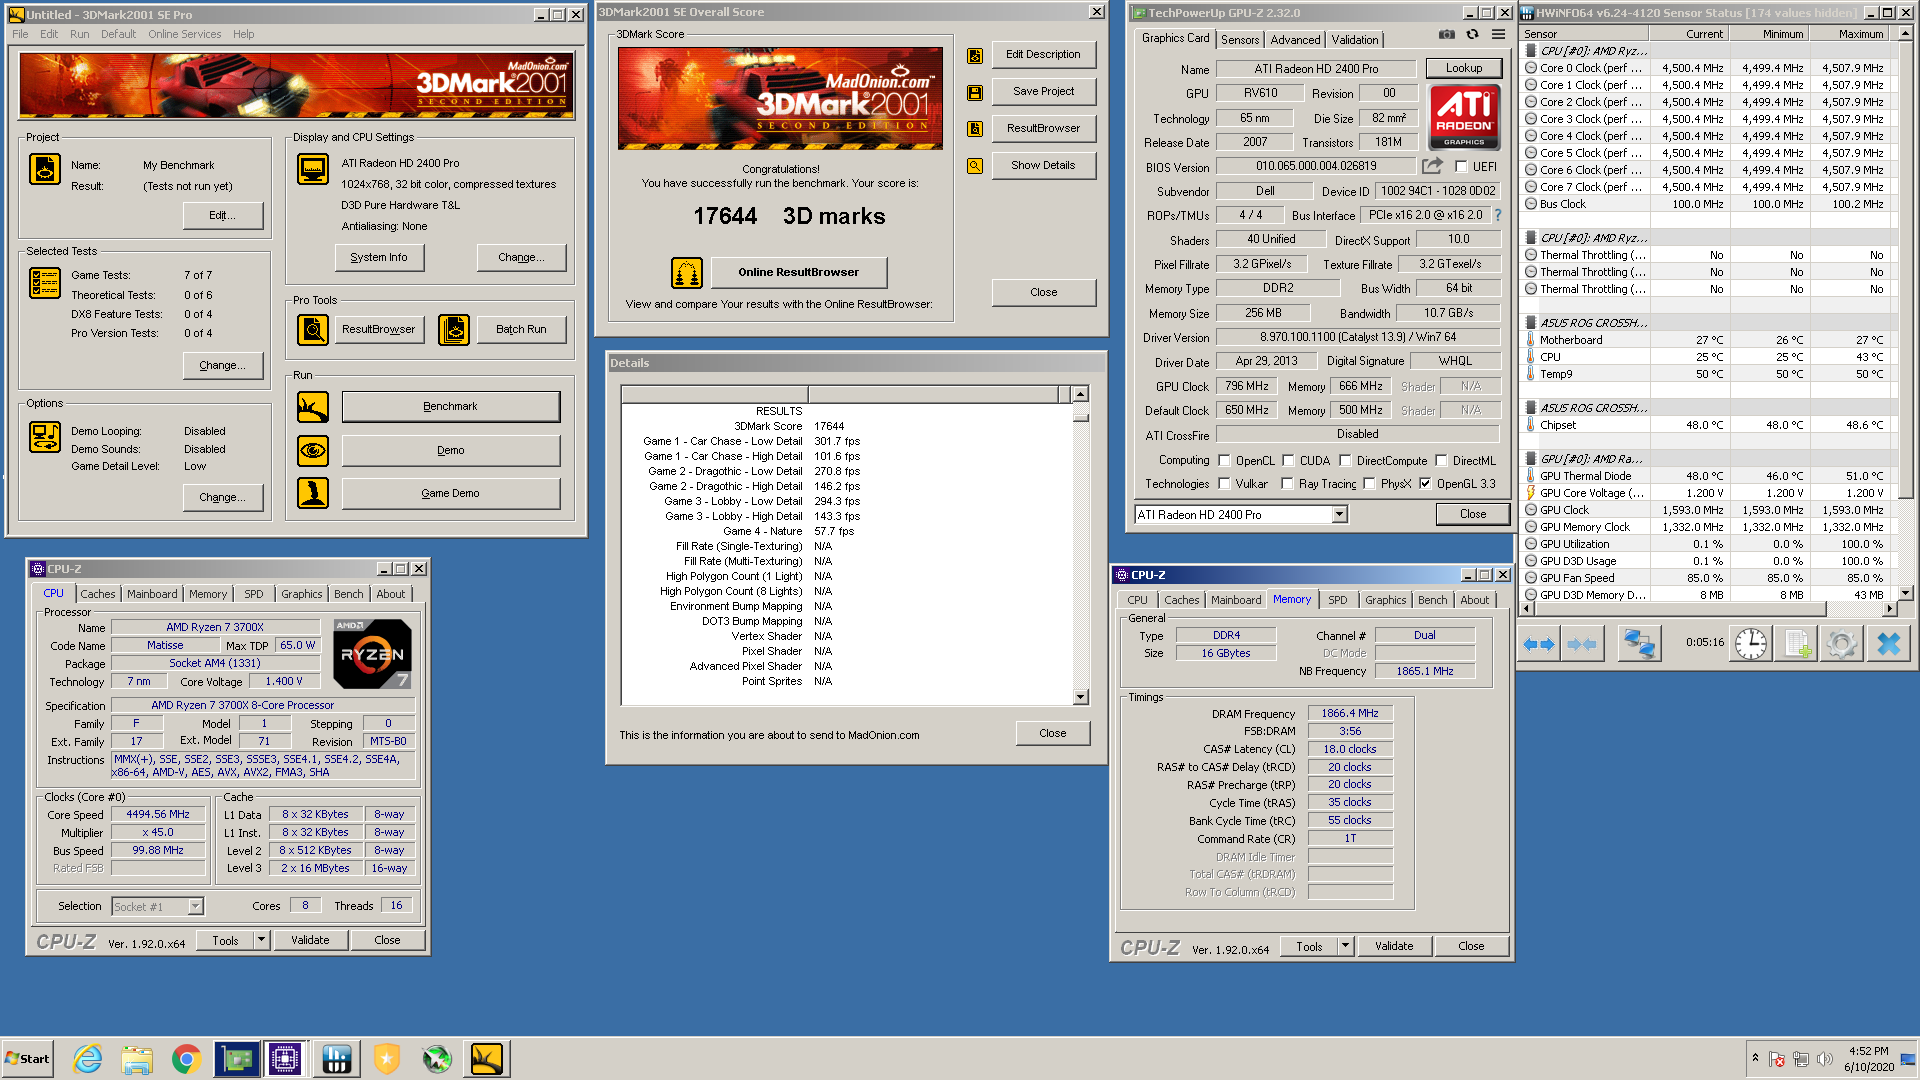The image size is (1920, 1080).
Task: Click the ResultBrowser icon in score window
Action: click(x=974, y=129)
